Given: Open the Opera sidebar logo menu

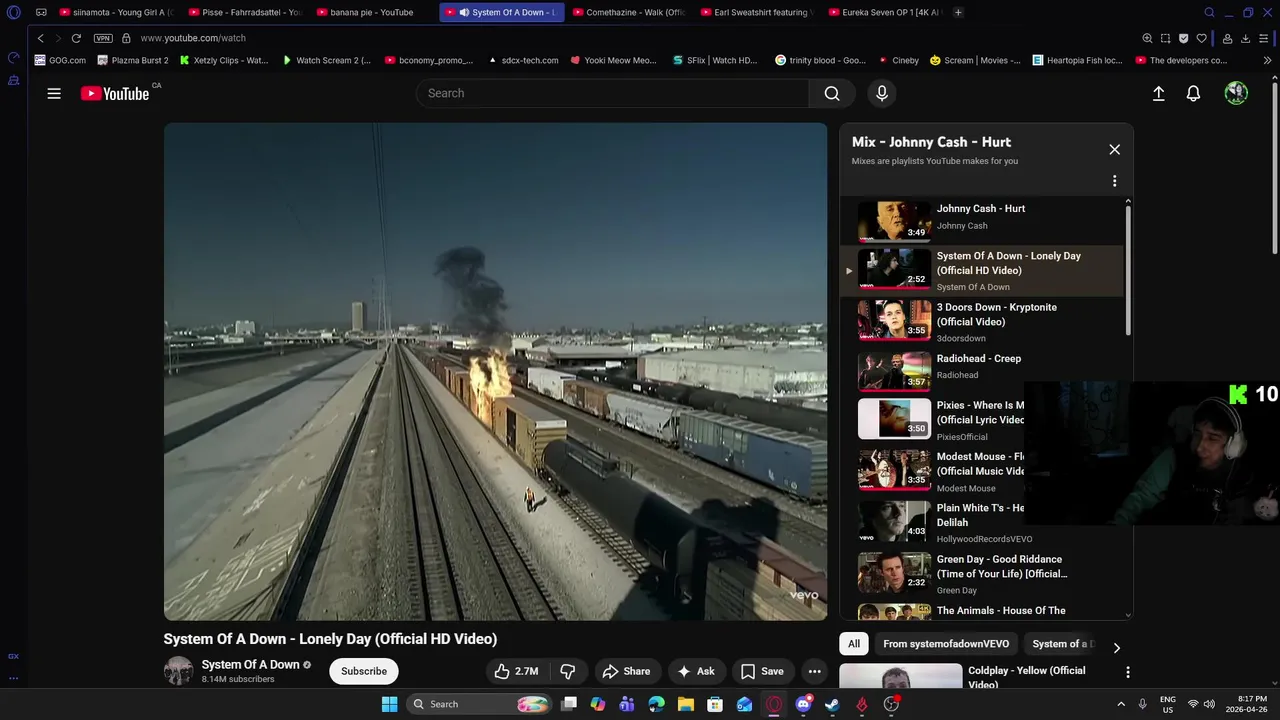Looking at the screenshot, I should (13, 12).
